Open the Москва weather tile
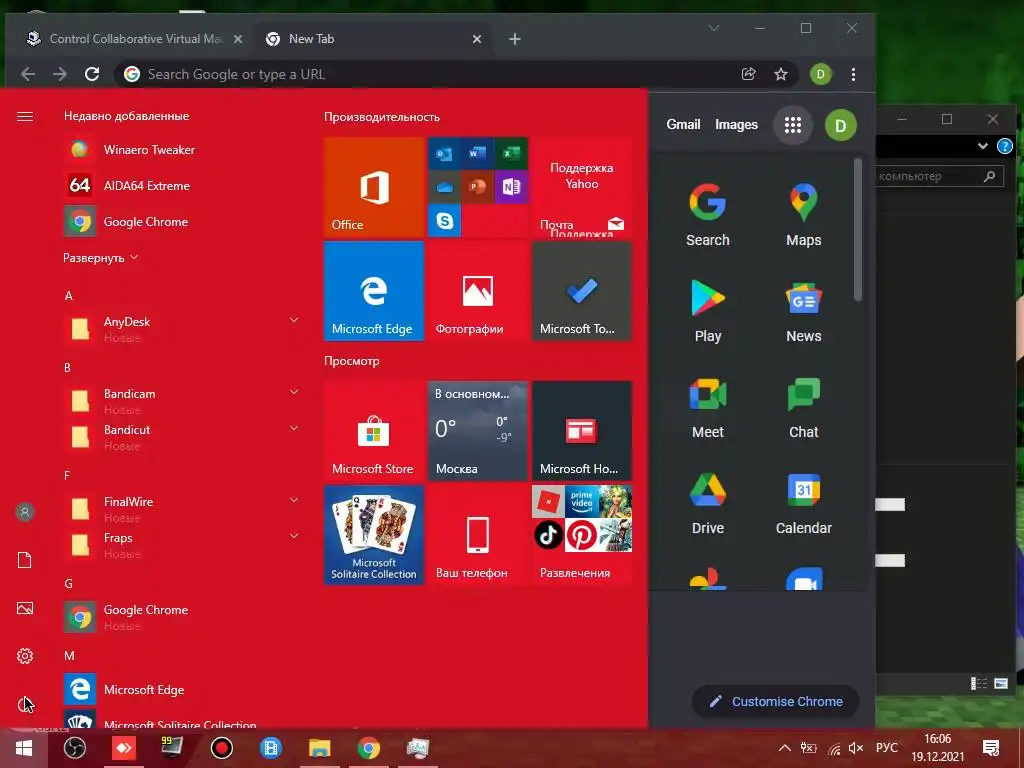 pos(477,431)
